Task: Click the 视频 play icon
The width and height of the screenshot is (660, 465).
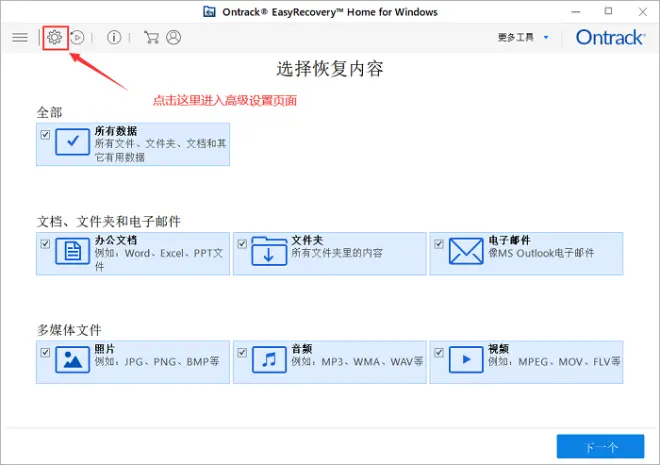Action: [x=466, y=359]
